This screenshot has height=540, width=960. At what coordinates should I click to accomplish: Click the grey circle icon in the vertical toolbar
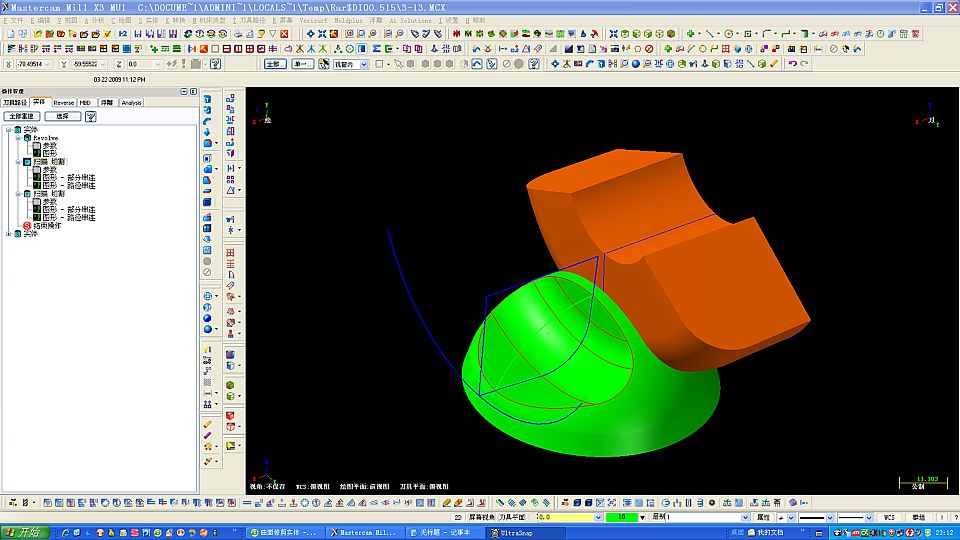point(208,261)
